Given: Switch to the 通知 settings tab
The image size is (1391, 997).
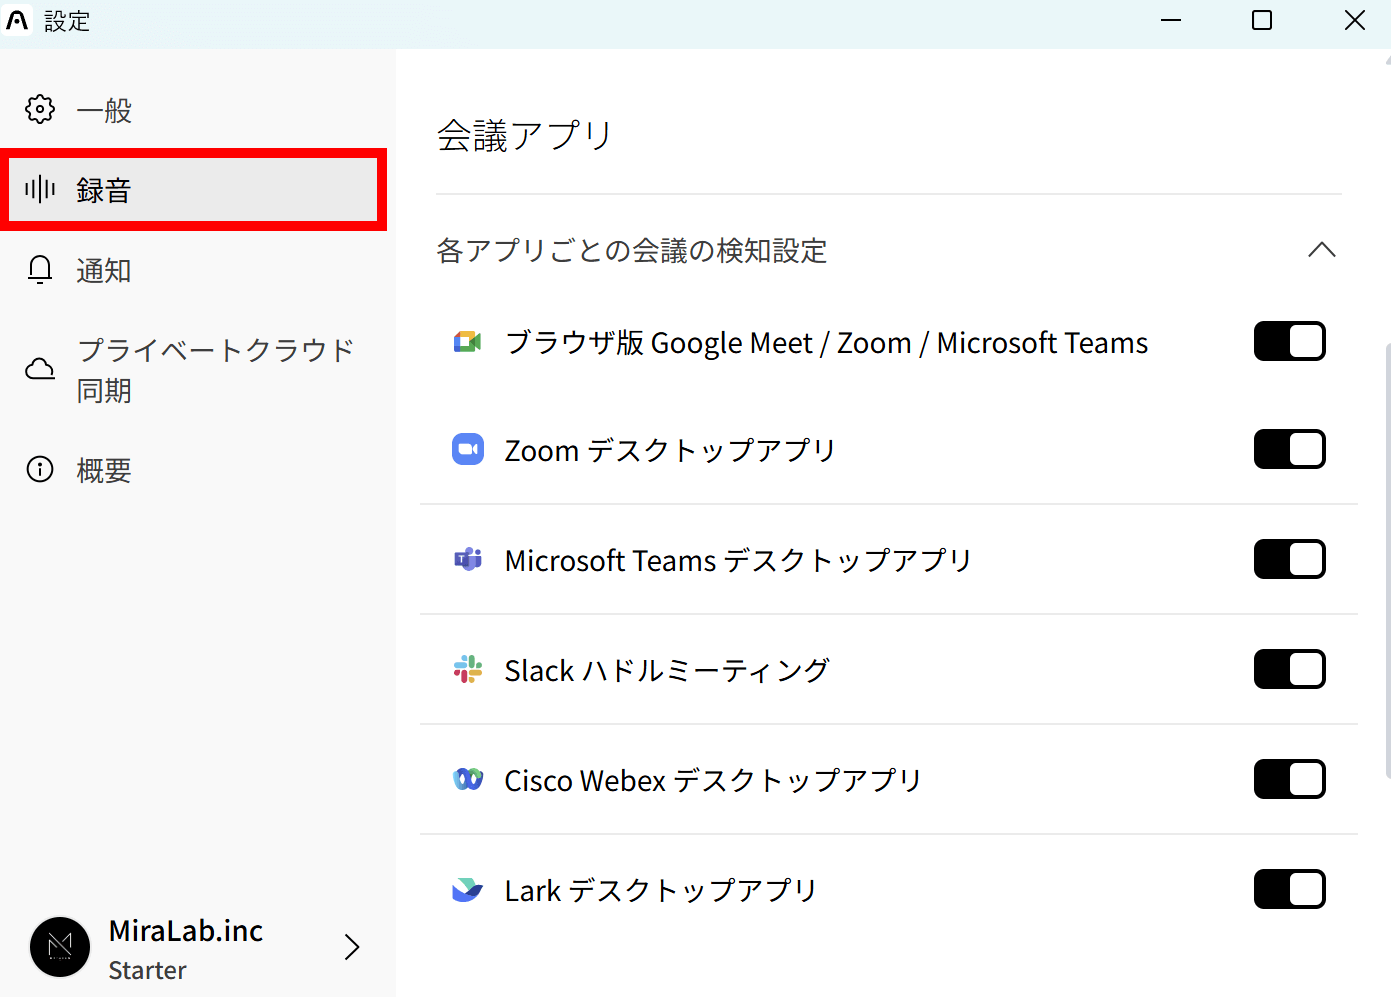Looking at the screenshot, I should tap(104, 270).
